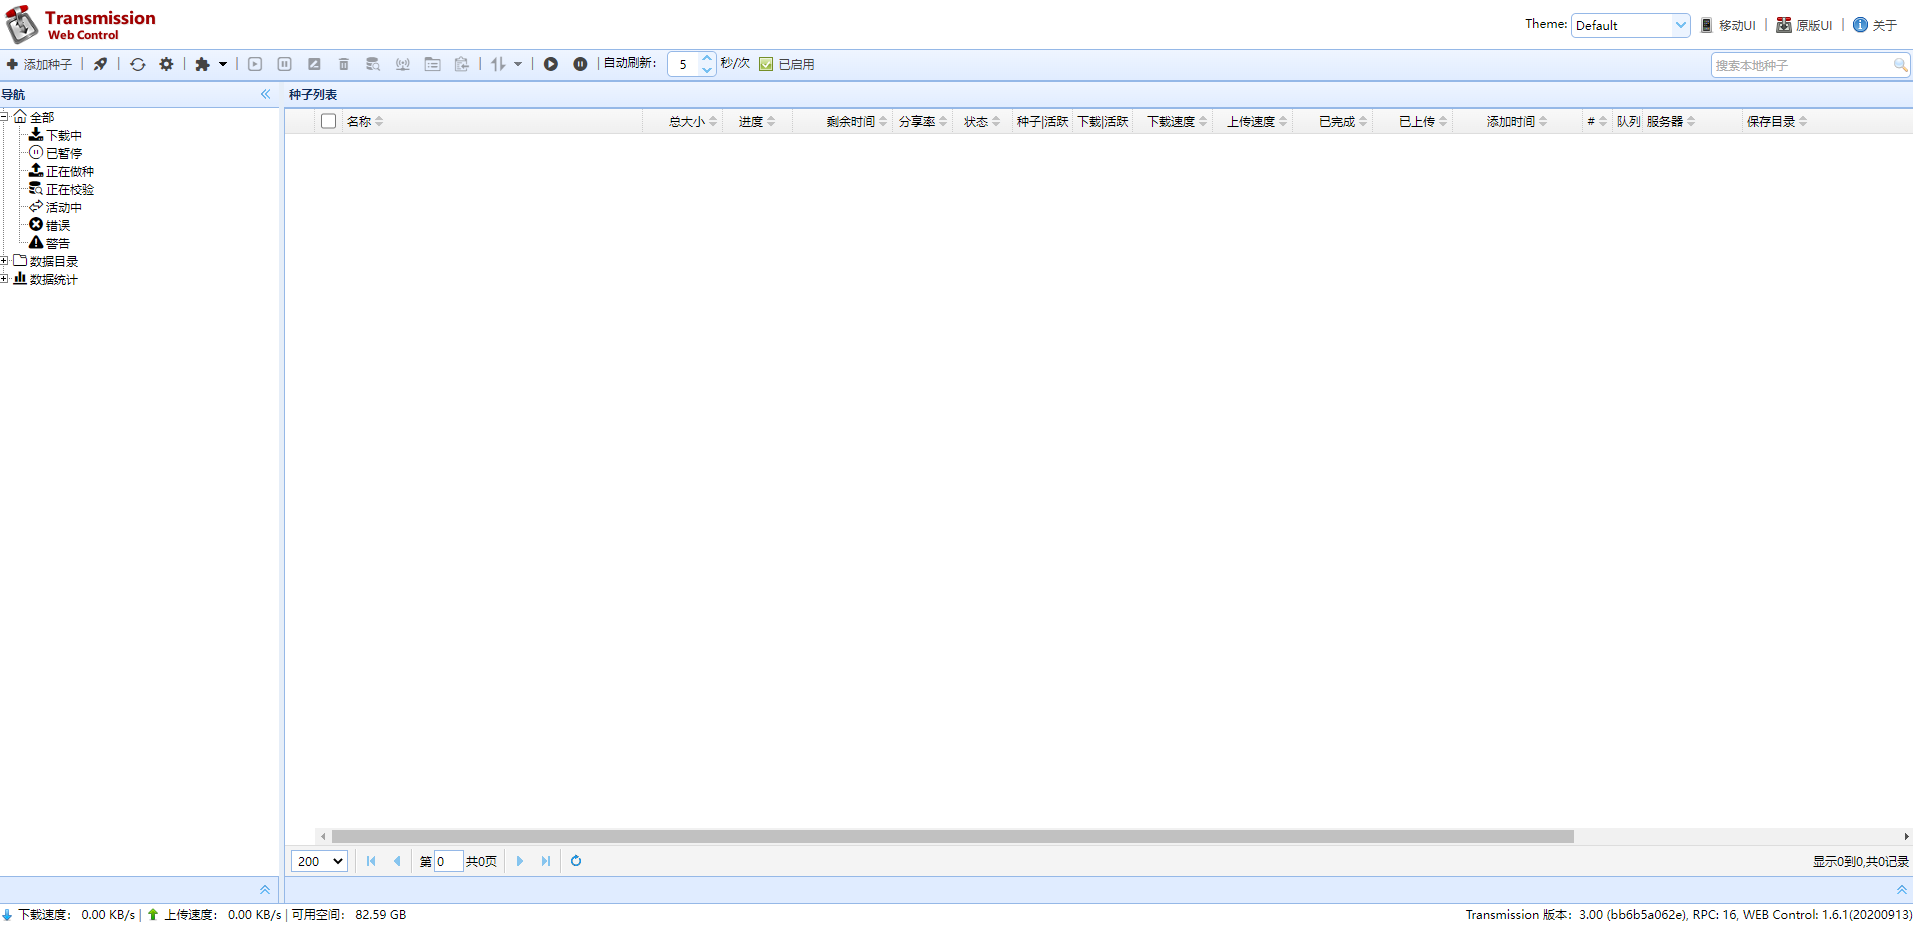
Task: Check the select-all checkbox in table header
Action: (328, 121)
